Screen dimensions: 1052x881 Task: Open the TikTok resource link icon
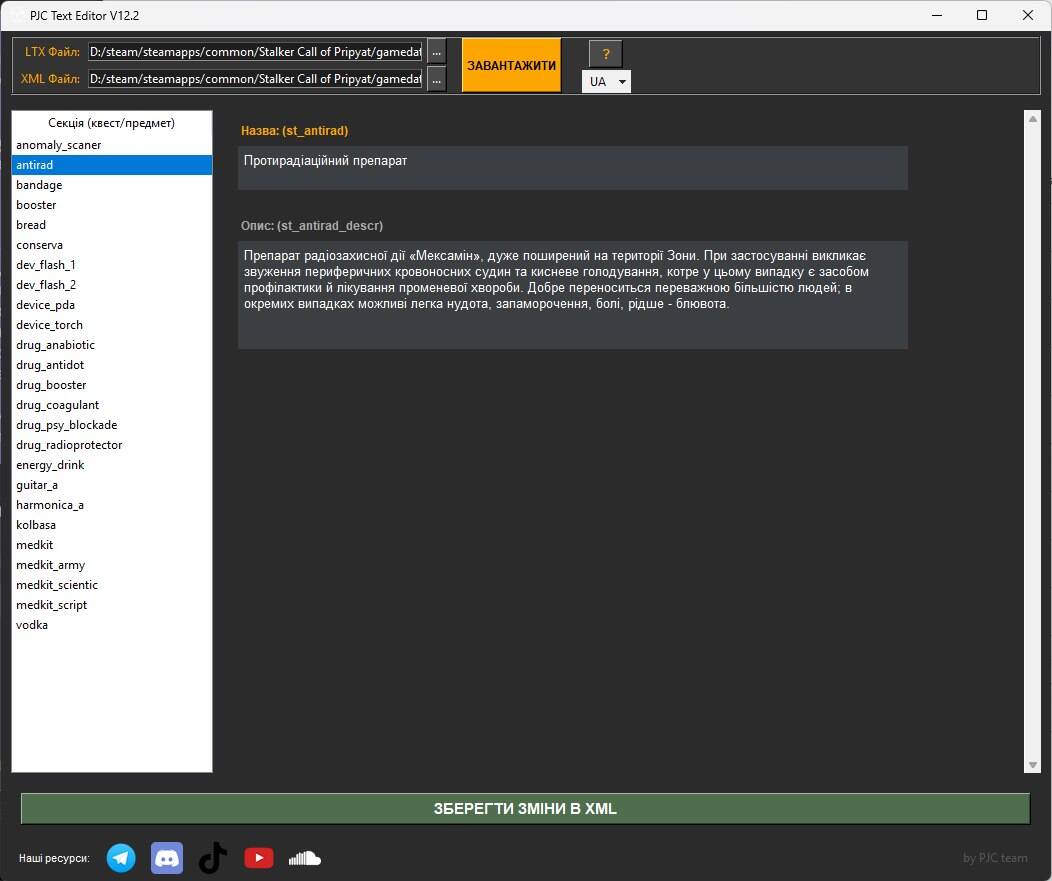pyautogui.click(x=213, y=858)
